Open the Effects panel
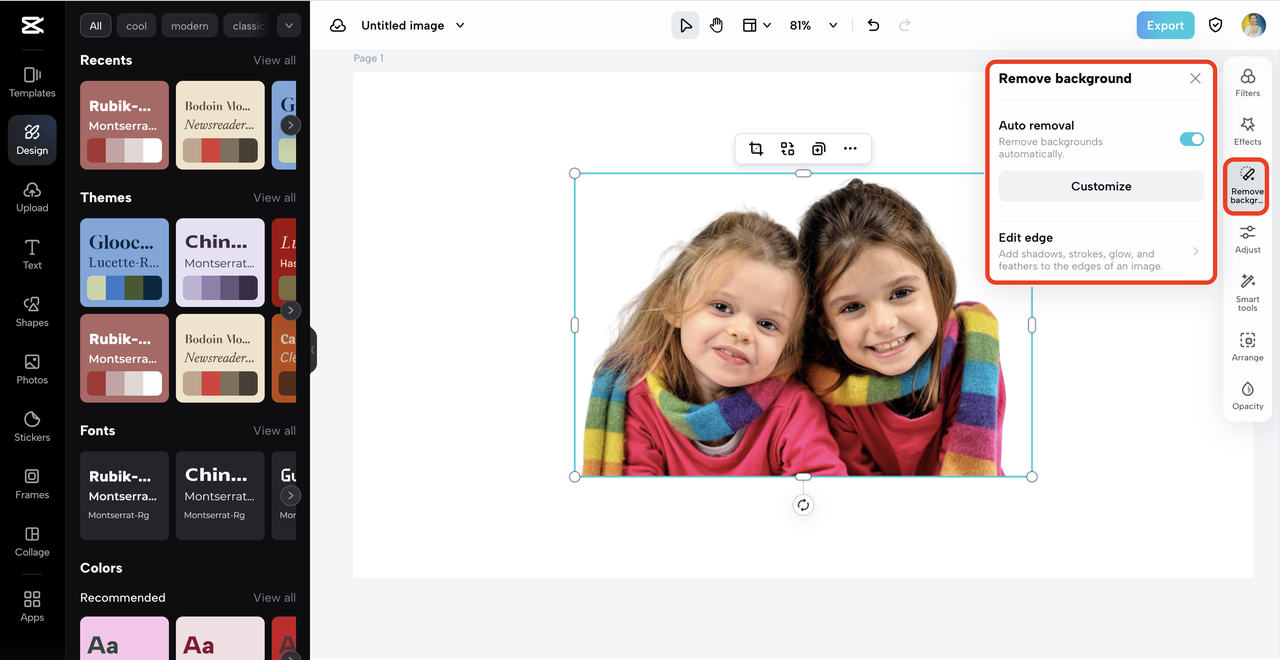Image resolution: width=1280 pixels, height=660 pixels. click(x=1247, y=130)
